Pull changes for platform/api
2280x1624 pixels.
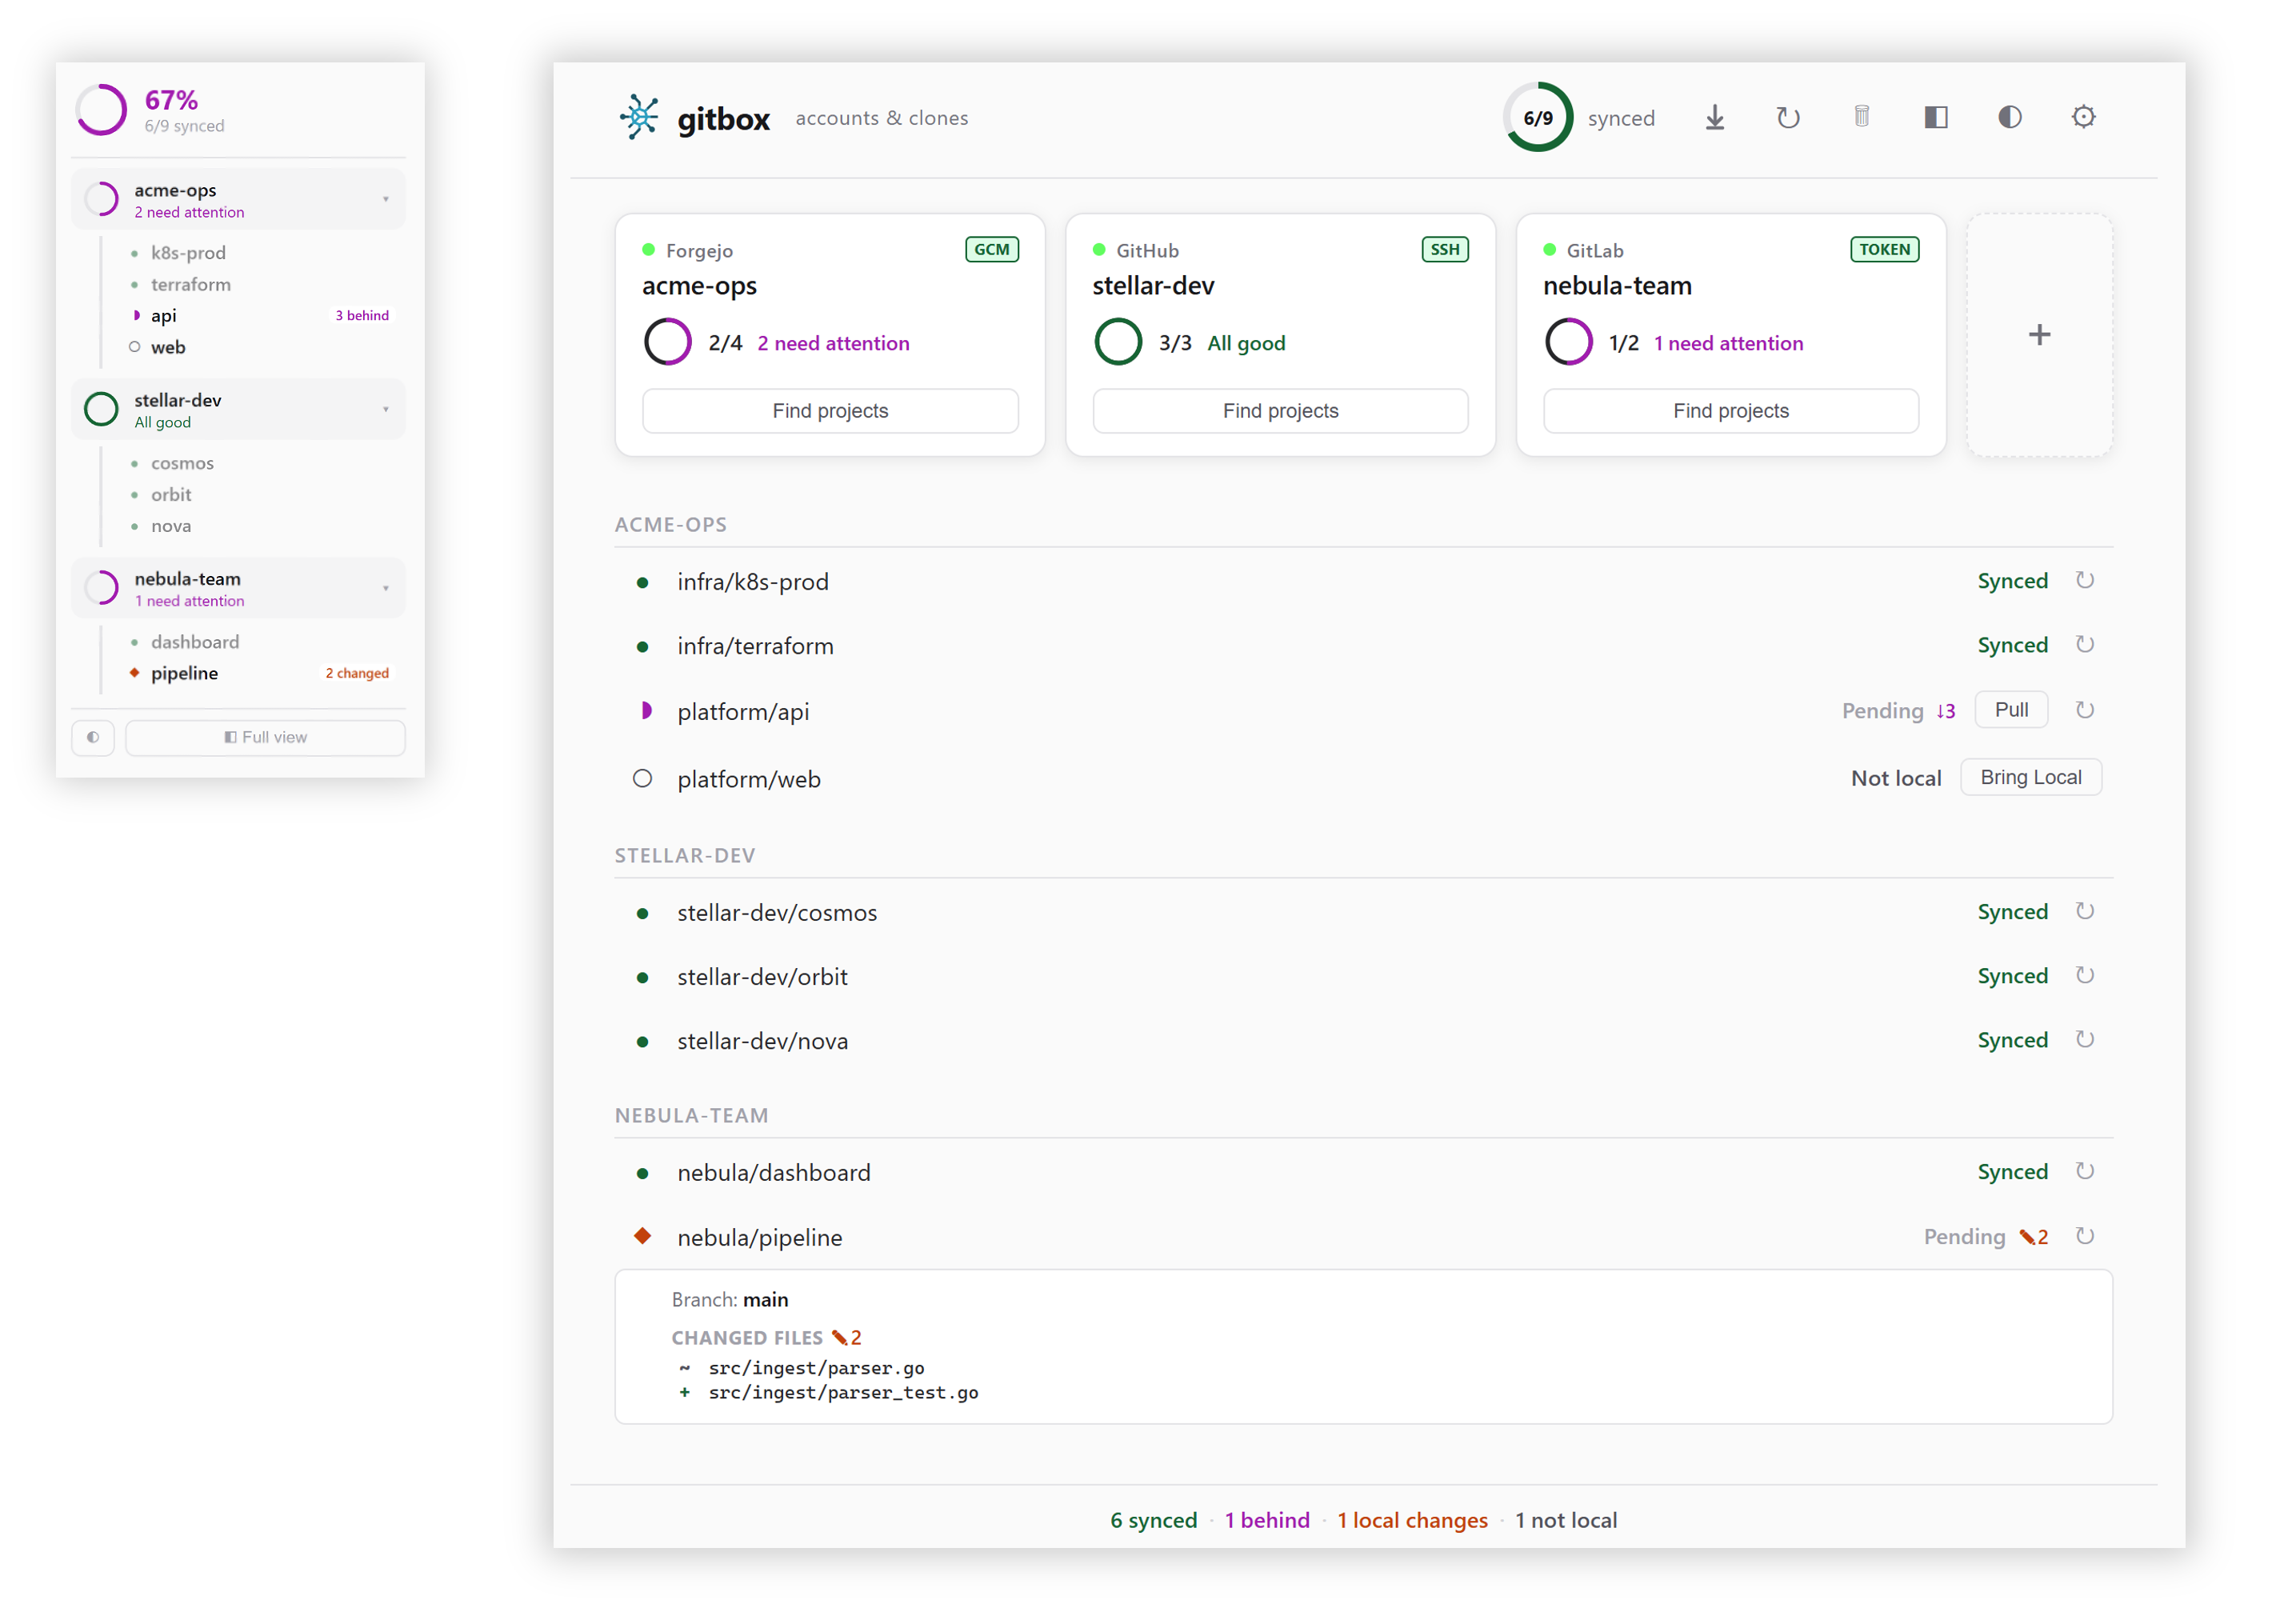[2011, 710]
